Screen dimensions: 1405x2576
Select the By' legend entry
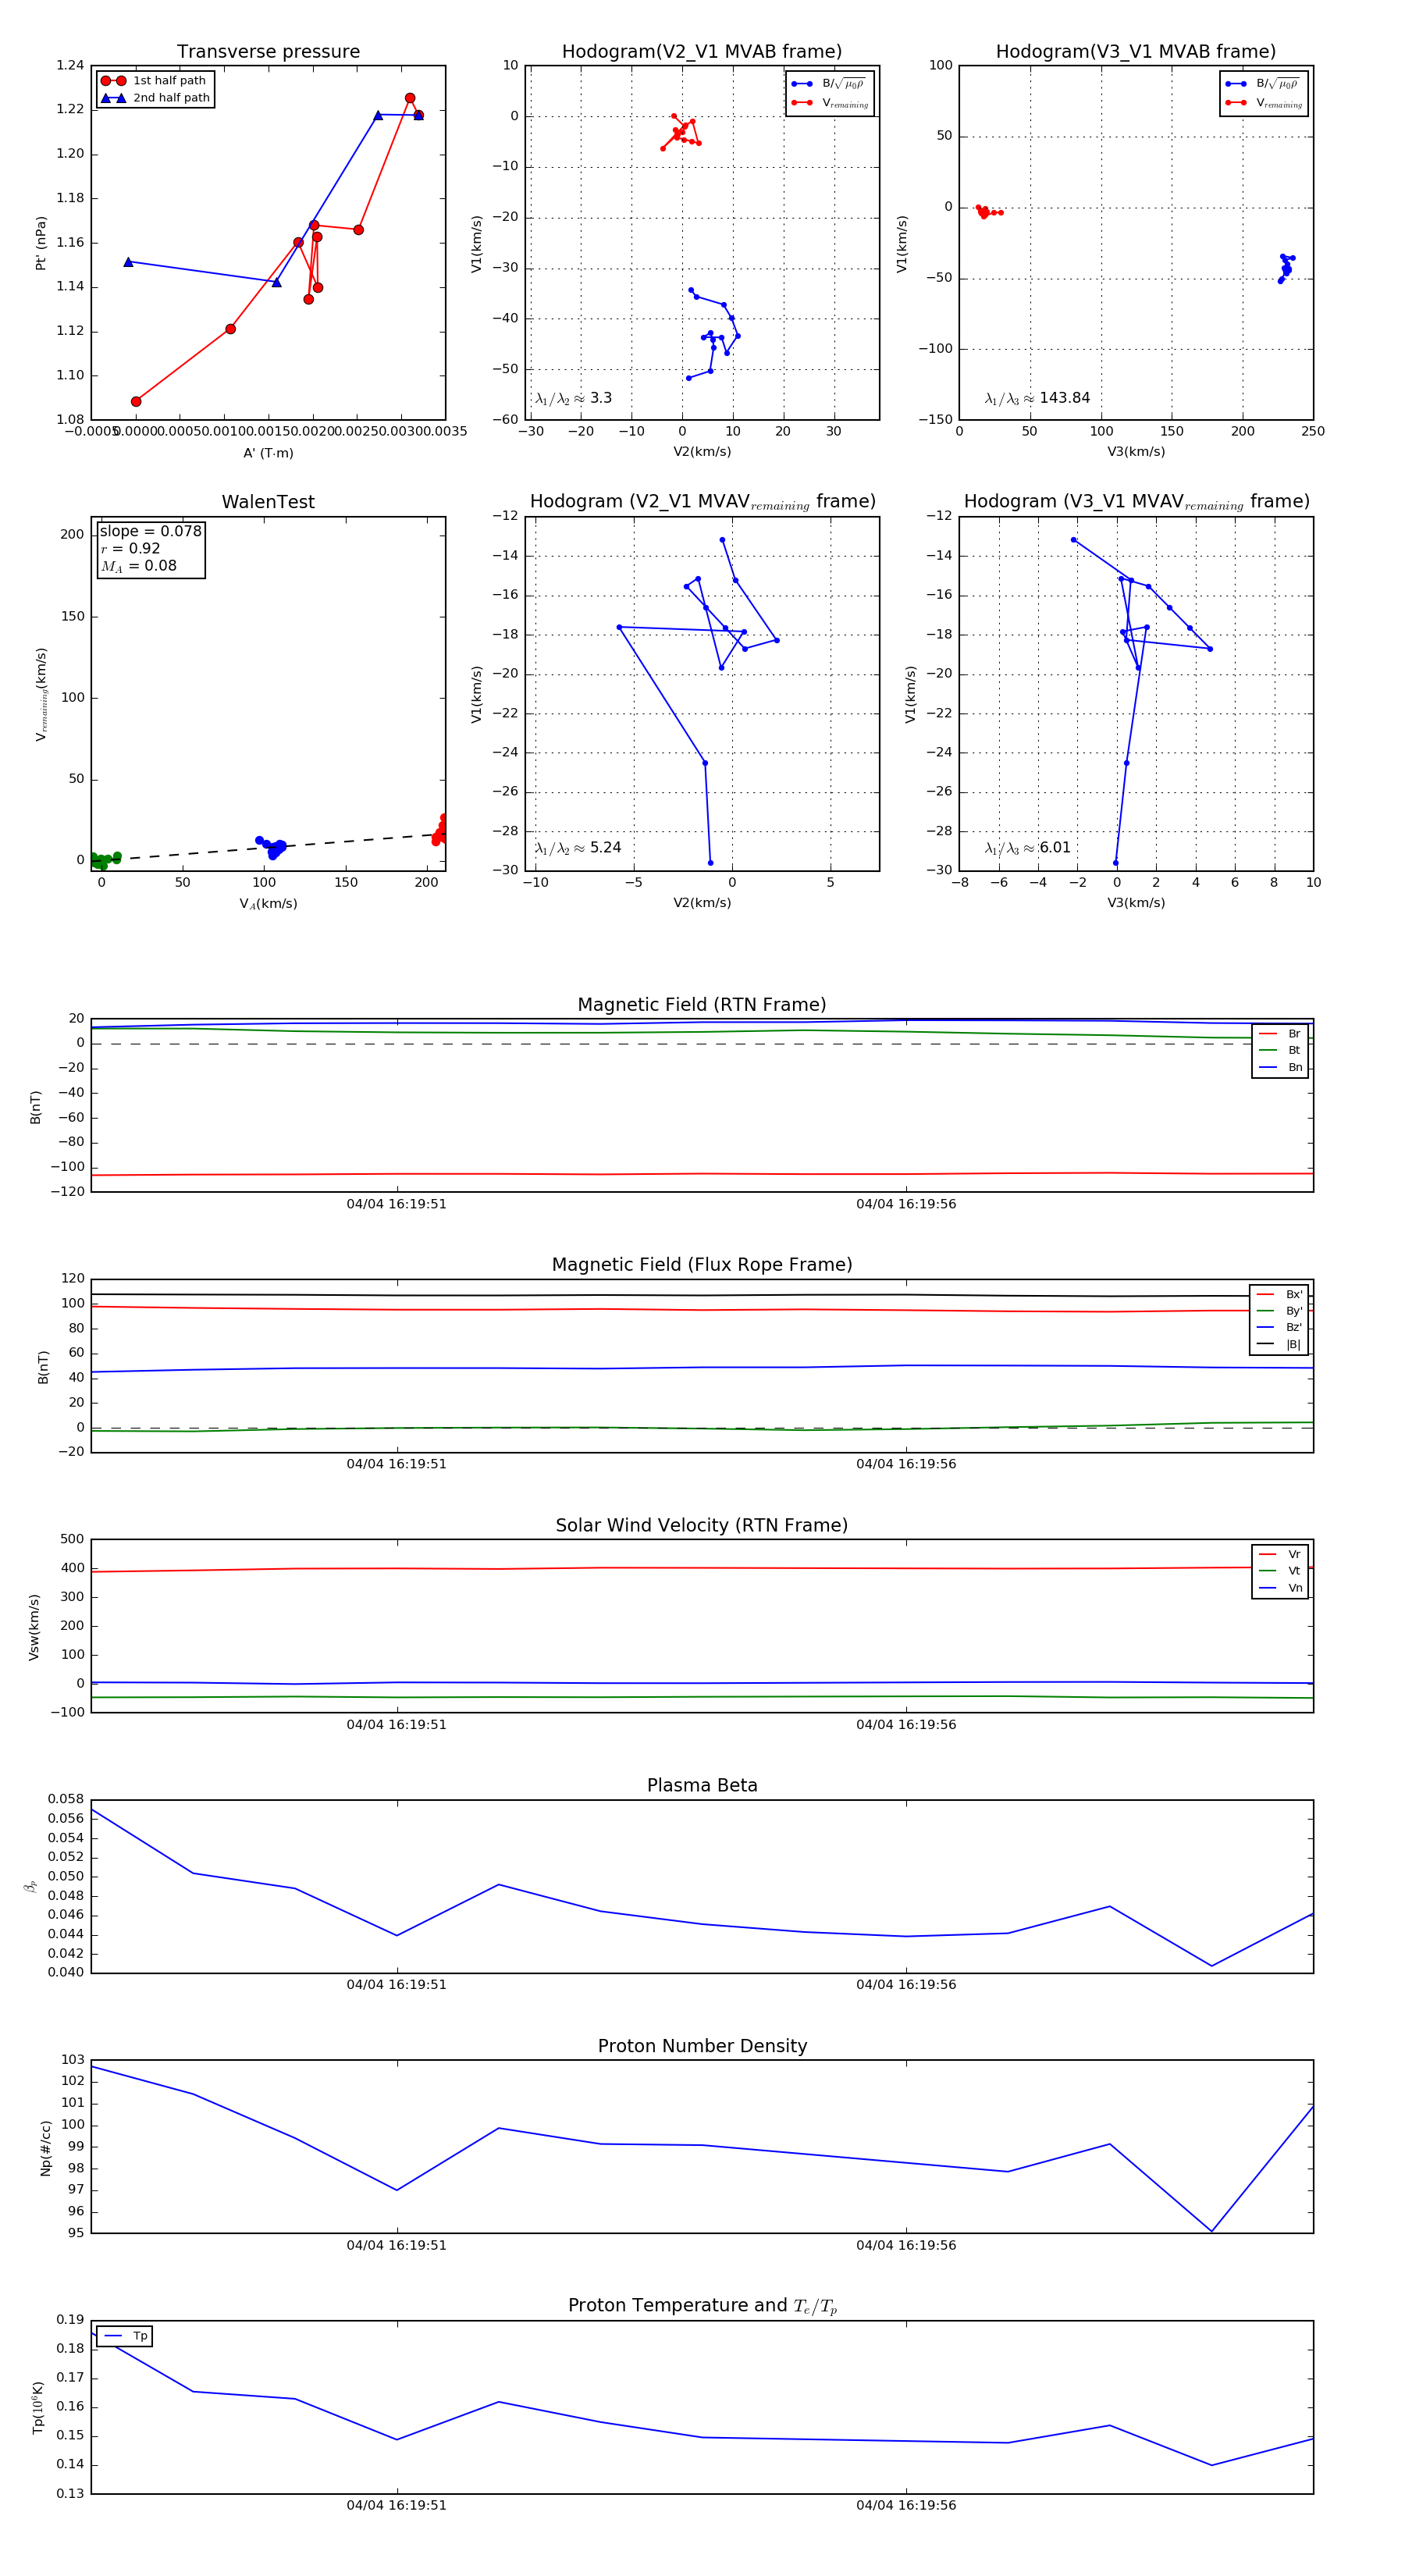click(x=1279, y=1311)
